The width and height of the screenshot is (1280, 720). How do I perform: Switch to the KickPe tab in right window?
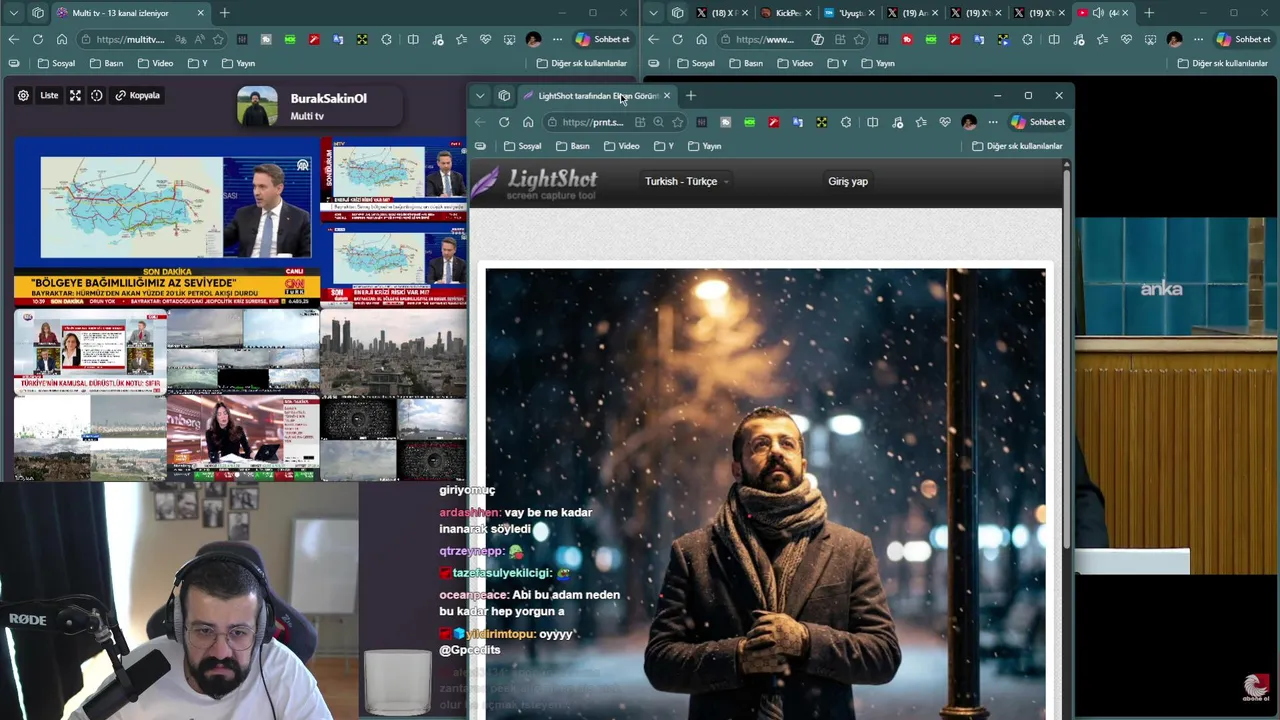pos(786,13)
